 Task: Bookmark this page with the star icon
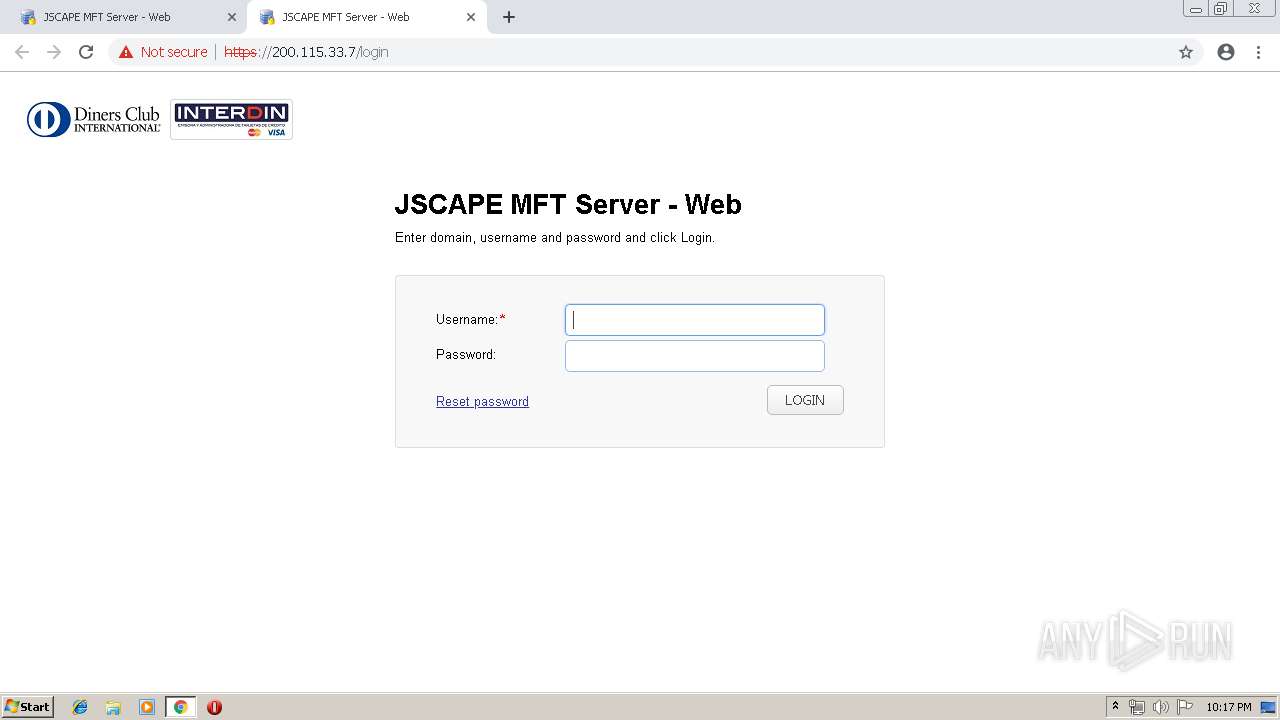pos(1186,52)
